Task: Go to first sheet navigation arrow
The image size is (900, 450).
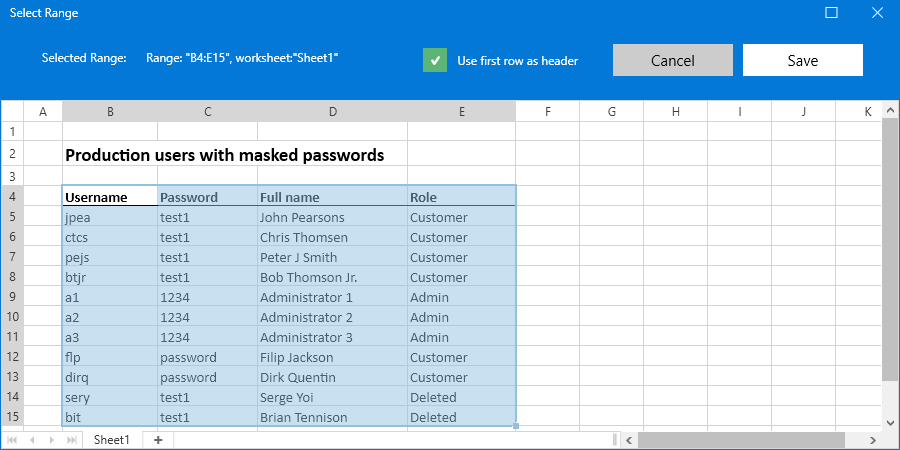Action: [13, 440]
